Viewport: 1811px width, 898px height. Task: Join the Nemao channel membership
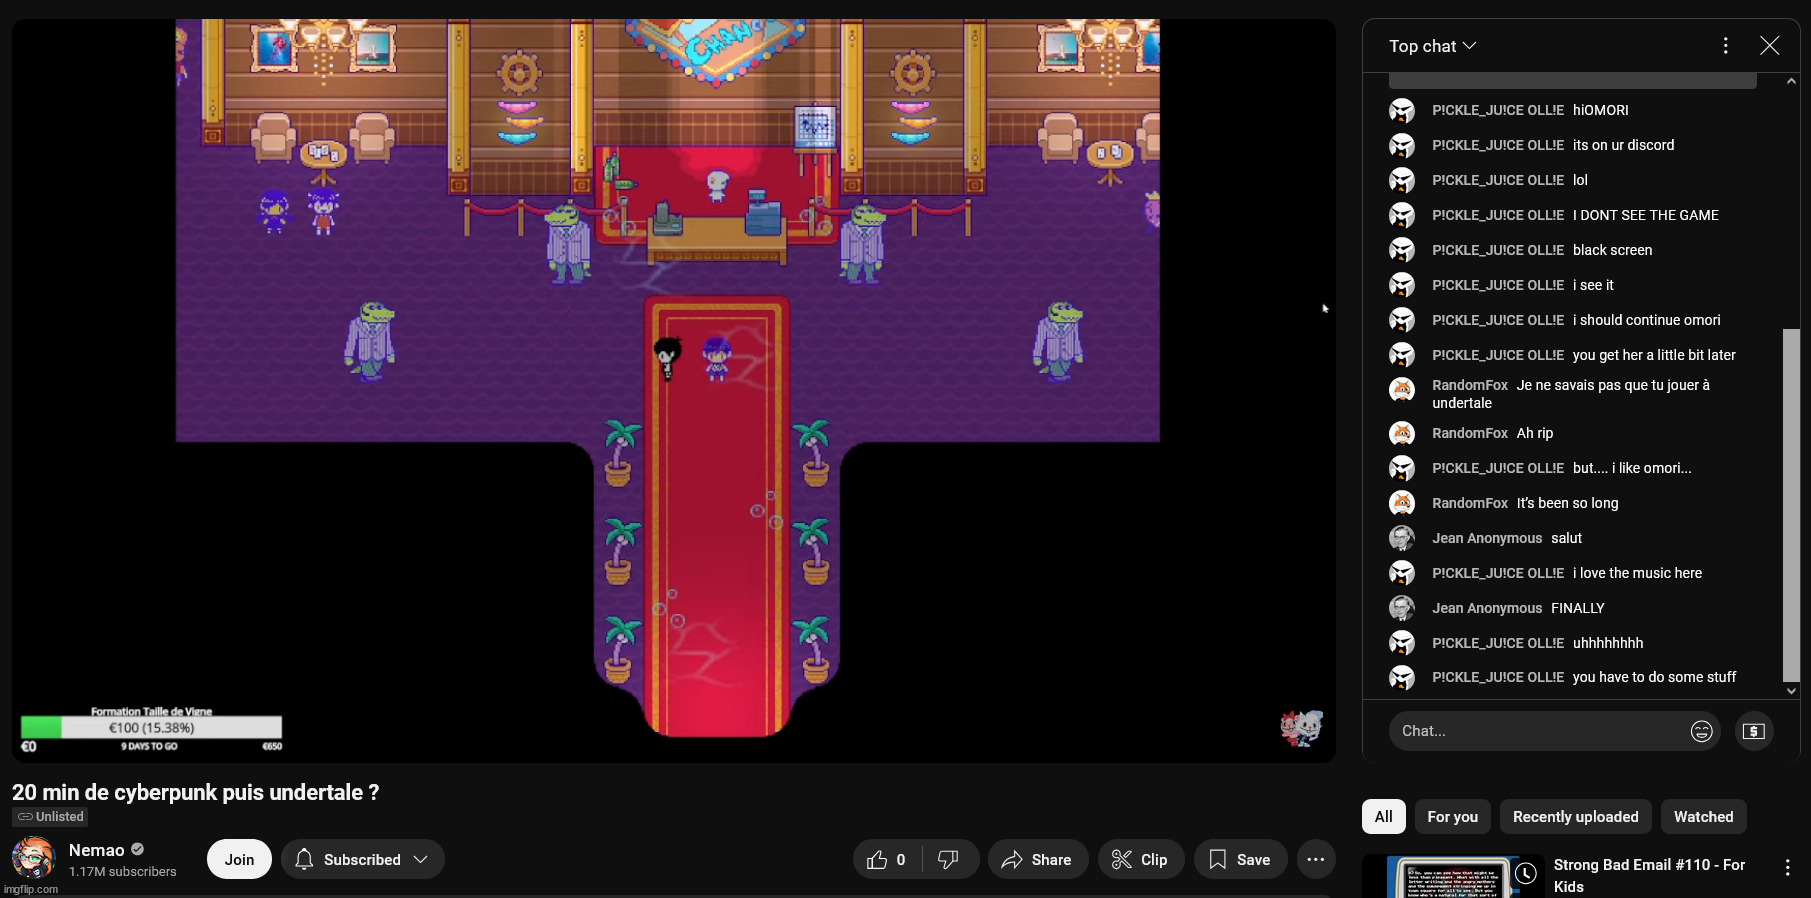239,860
